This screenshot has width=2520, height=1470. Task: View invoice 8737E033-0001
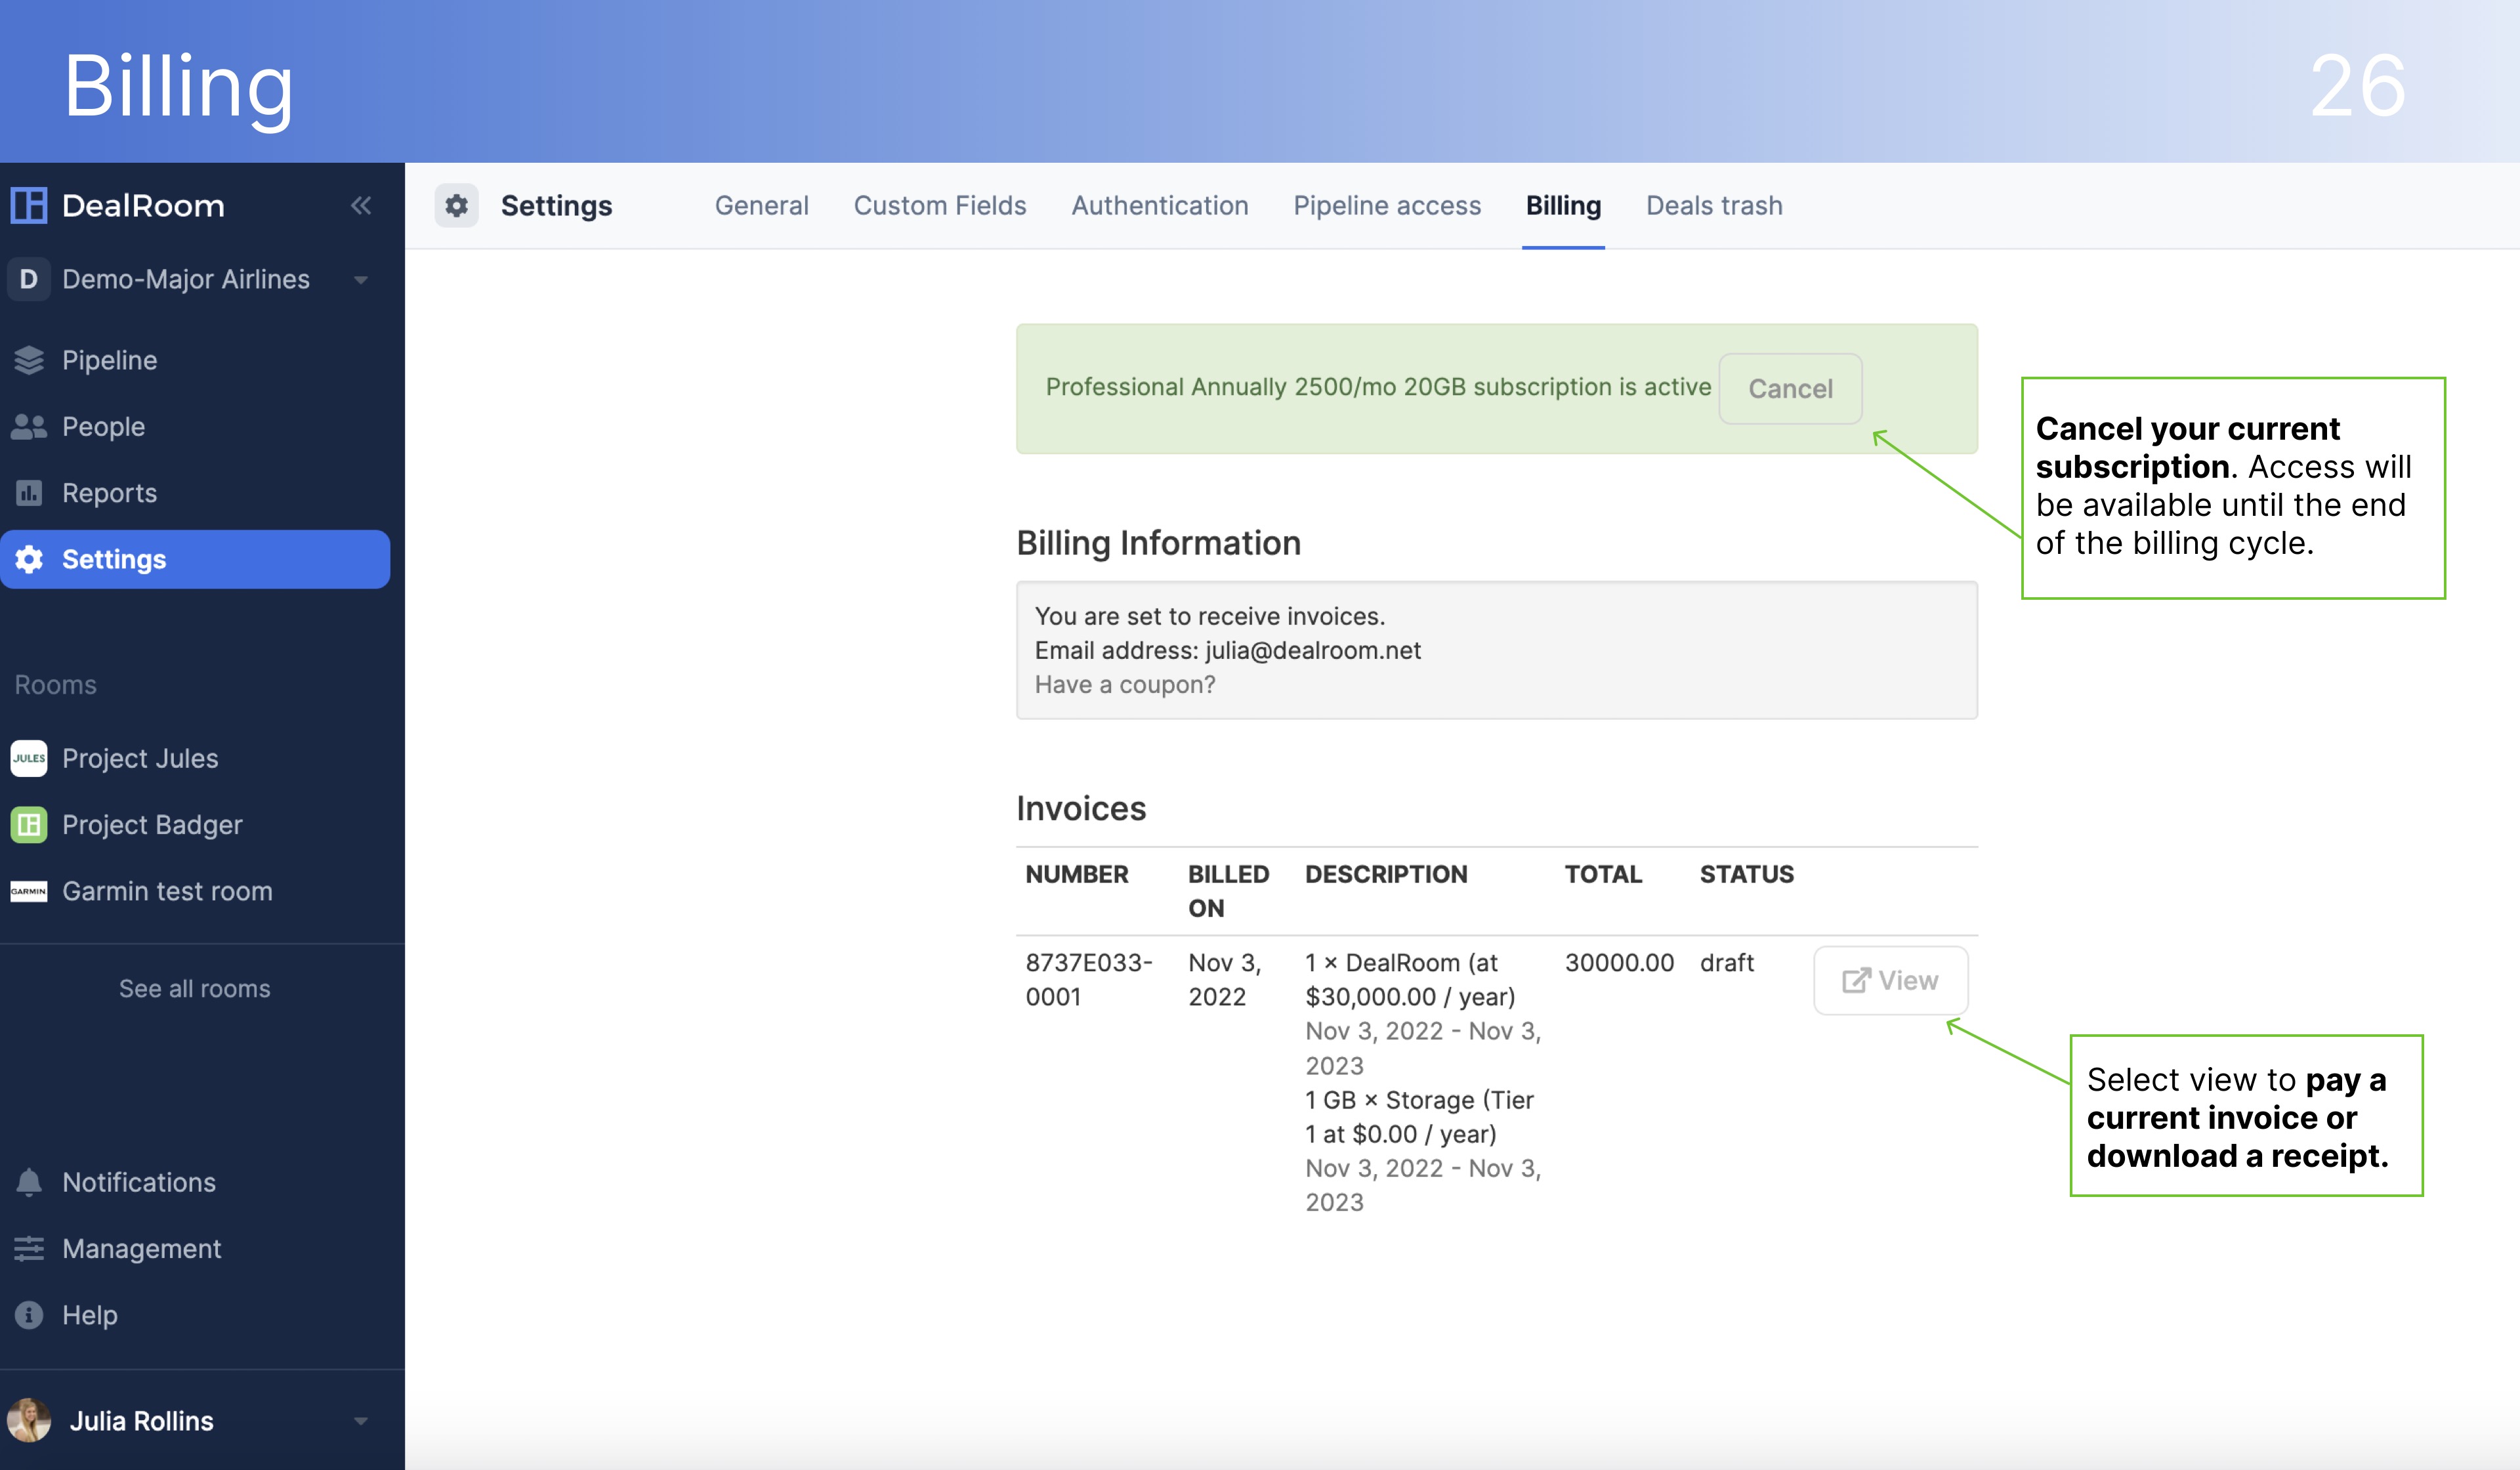click(1890, 980)
